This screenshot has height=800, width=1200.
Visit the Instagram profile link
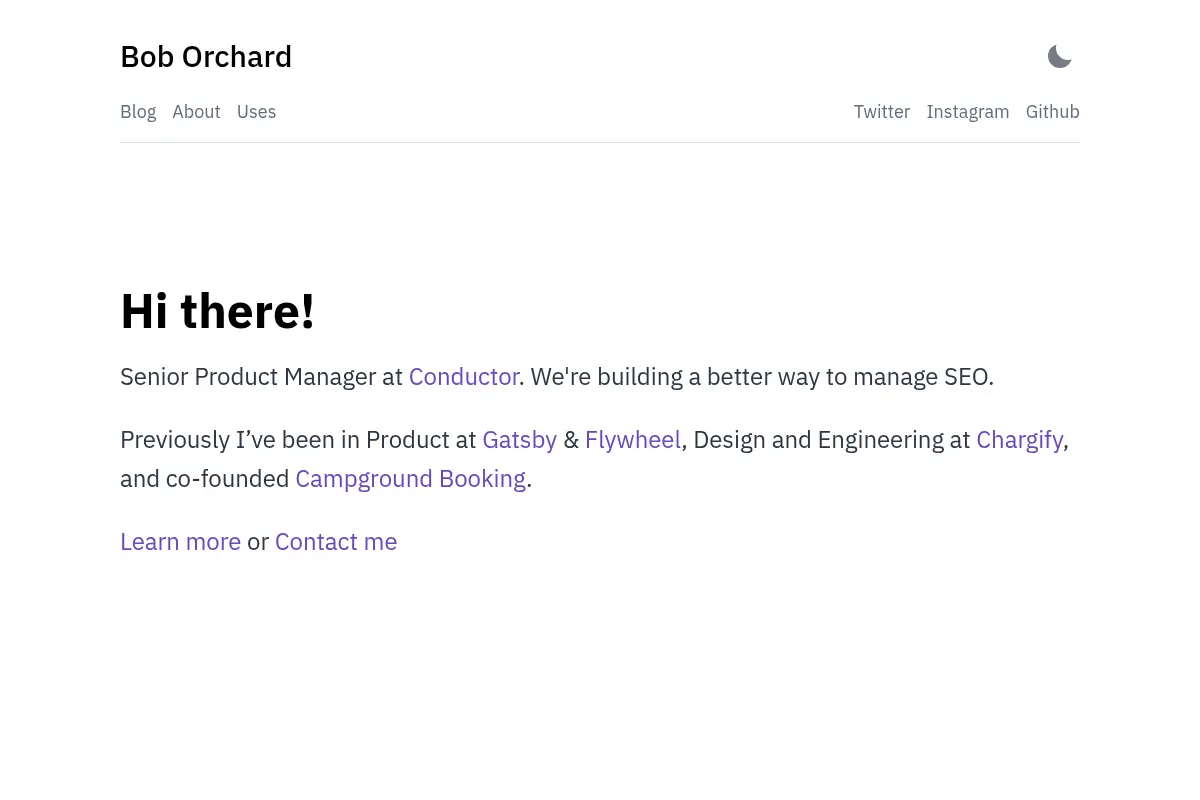968,112
